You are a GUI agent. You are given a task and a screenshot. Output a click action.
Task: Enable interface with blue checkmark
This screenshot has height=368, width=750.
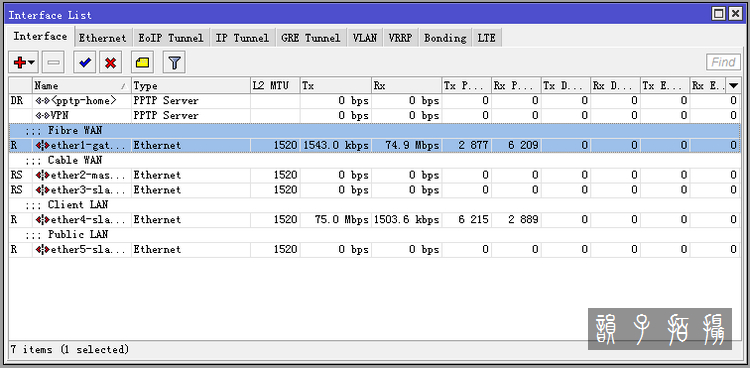click(85, 63)
